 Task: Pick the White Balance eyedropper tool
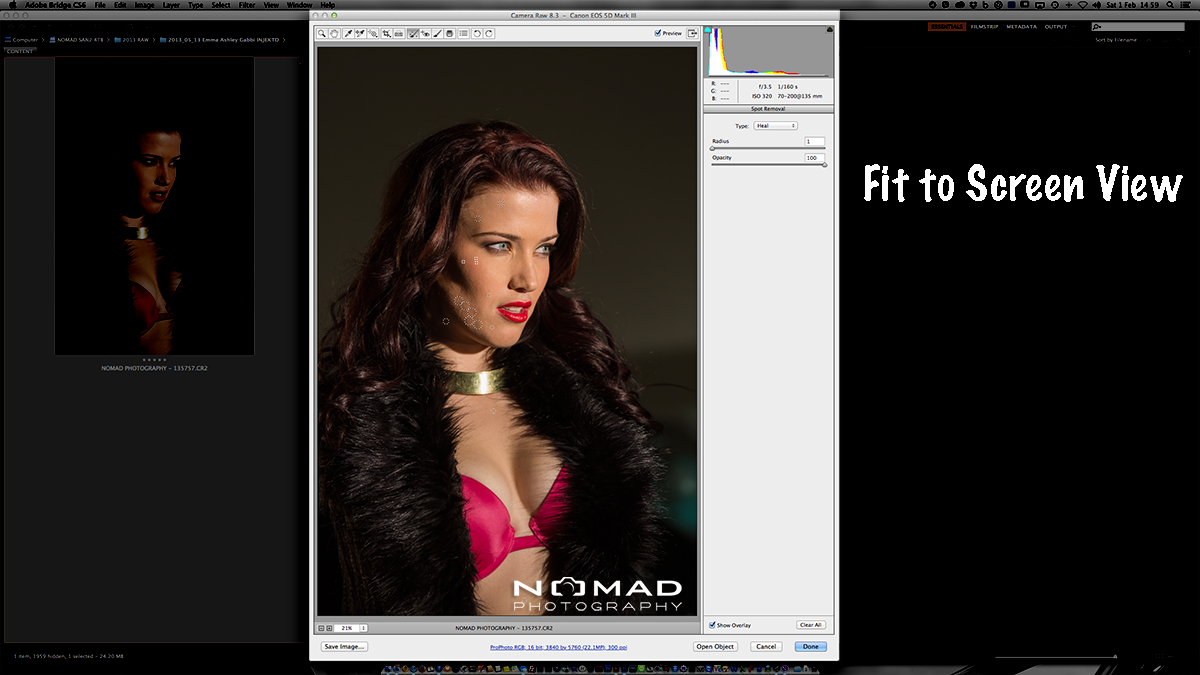[348, 33]
